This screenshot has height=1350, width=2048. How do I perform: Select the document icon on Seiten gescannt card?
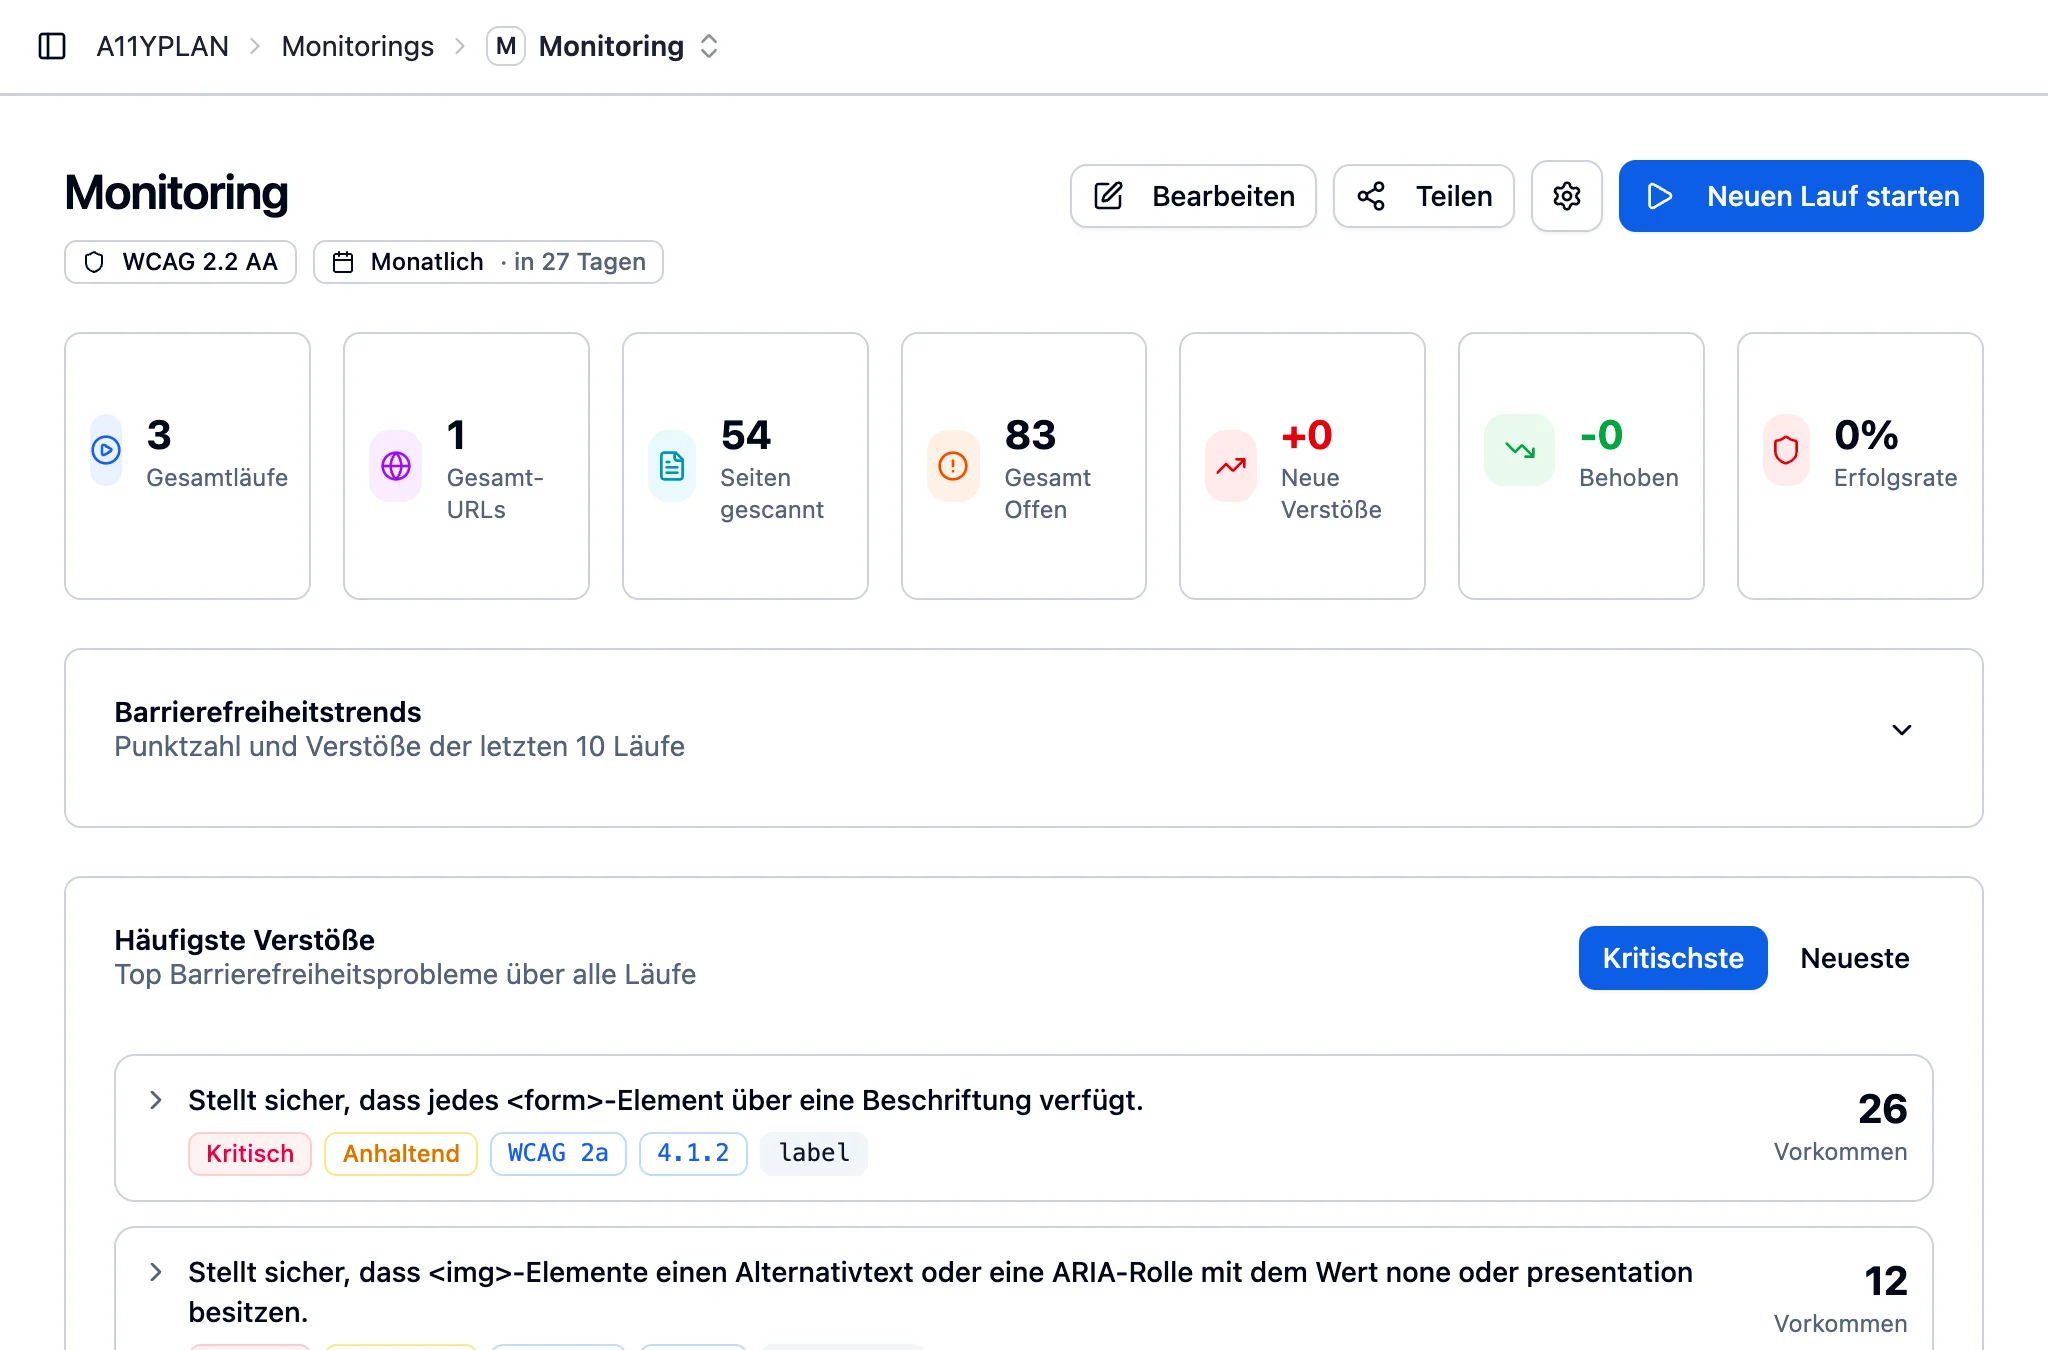[671, 464]
